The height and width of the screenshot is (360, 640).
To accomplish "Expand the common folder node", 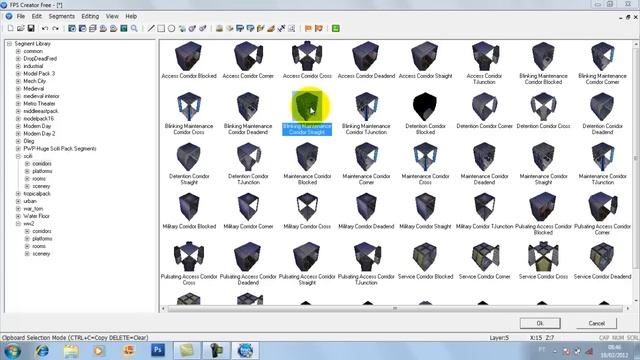I will click(18, 51).
